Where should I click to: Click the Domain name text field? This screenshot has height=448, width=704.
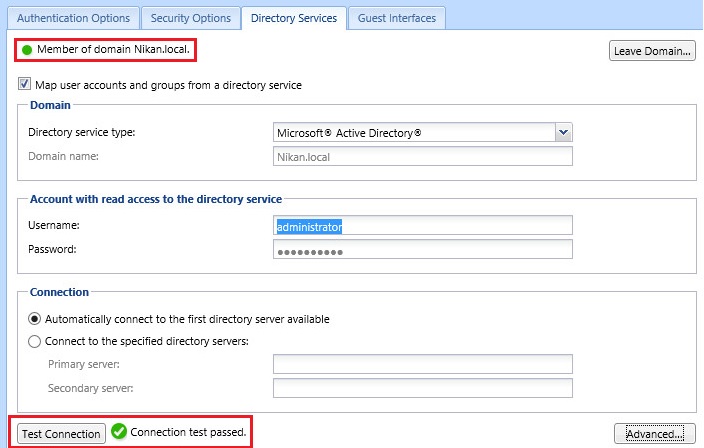(x=422, y=156)
